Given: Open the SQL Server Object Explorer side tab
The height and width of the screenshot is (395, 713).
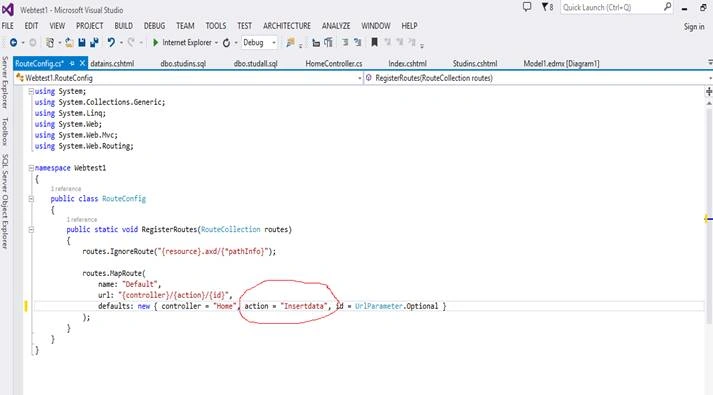Looking at the screenshot, I should 5,201.
